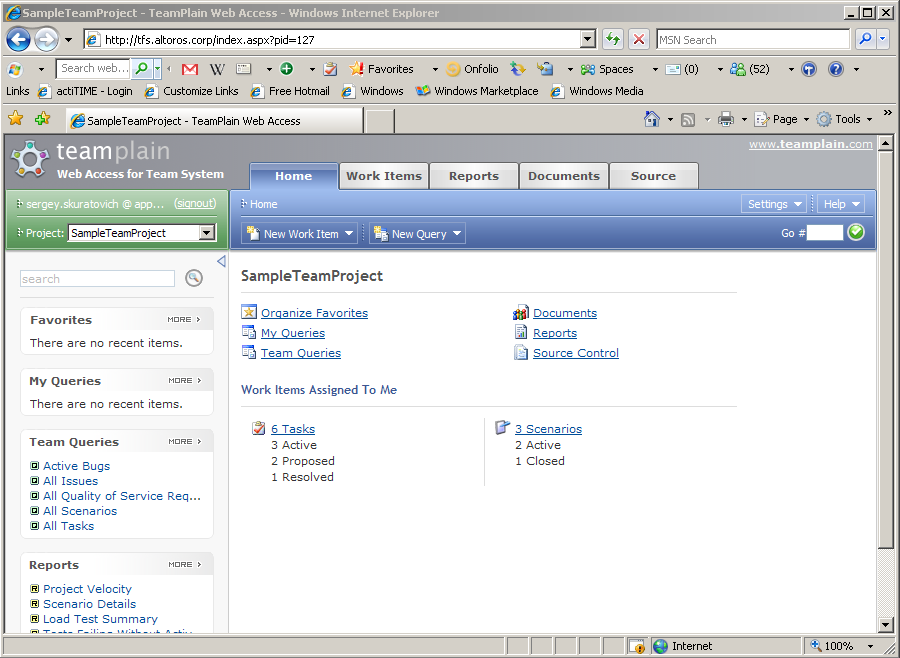Click the Help question mark toolbar icon
The image size is (900, 658).
tap(836, 69)
